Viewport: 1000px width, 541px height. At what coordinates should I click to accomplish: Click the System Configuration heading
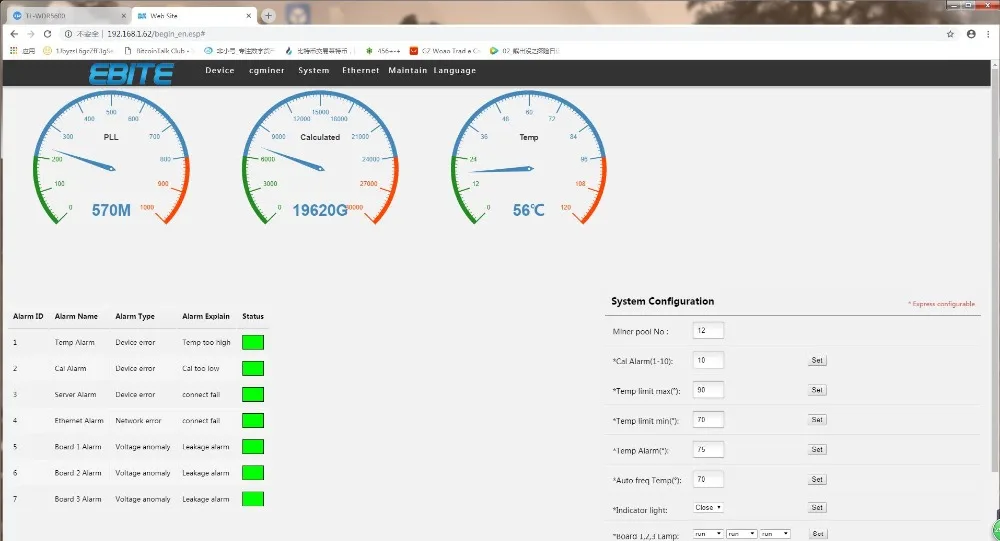[663, 301]
